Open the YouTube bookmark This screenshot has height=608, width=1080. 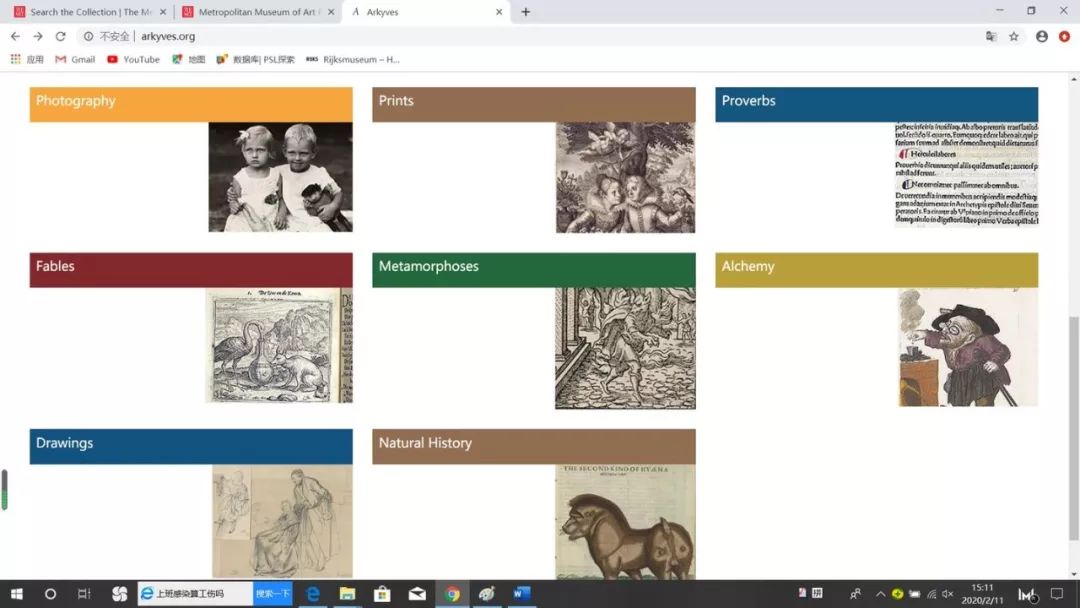(x=134, y=59)
